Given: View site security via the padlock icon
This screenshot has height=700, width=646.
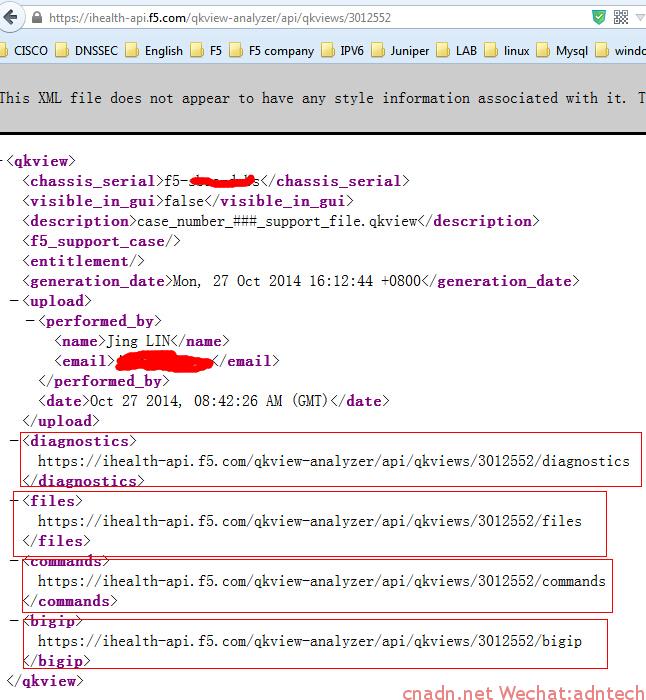Looking at the screenshot, I should (37, 17).
